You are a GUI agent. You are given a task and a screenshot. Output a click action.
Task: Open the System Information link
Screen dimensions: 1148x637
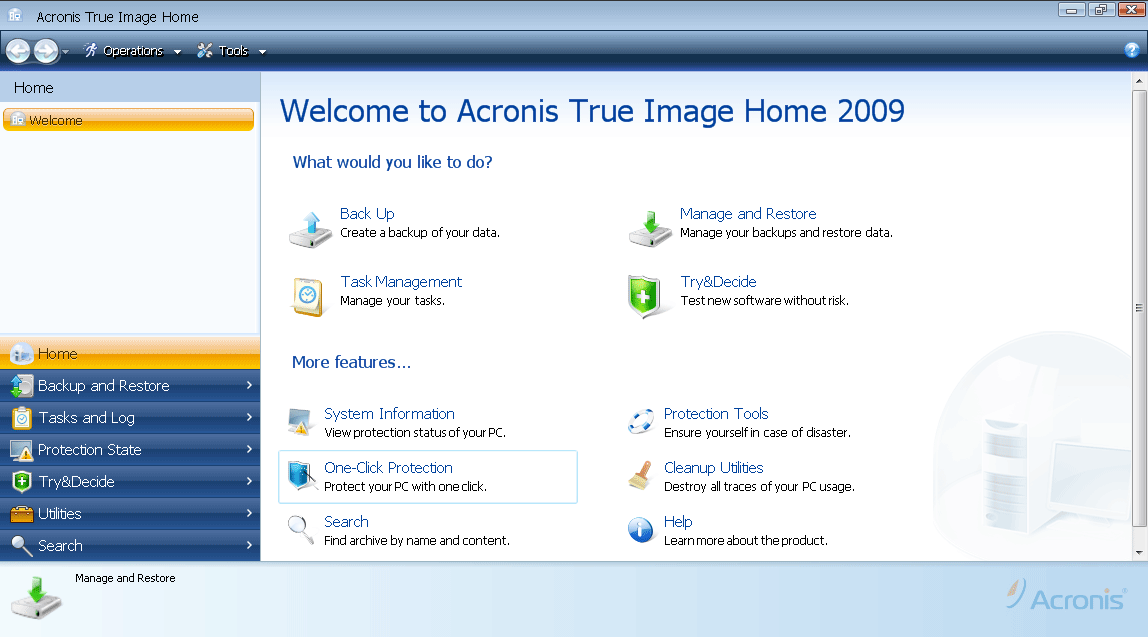(x=390, y=414)
